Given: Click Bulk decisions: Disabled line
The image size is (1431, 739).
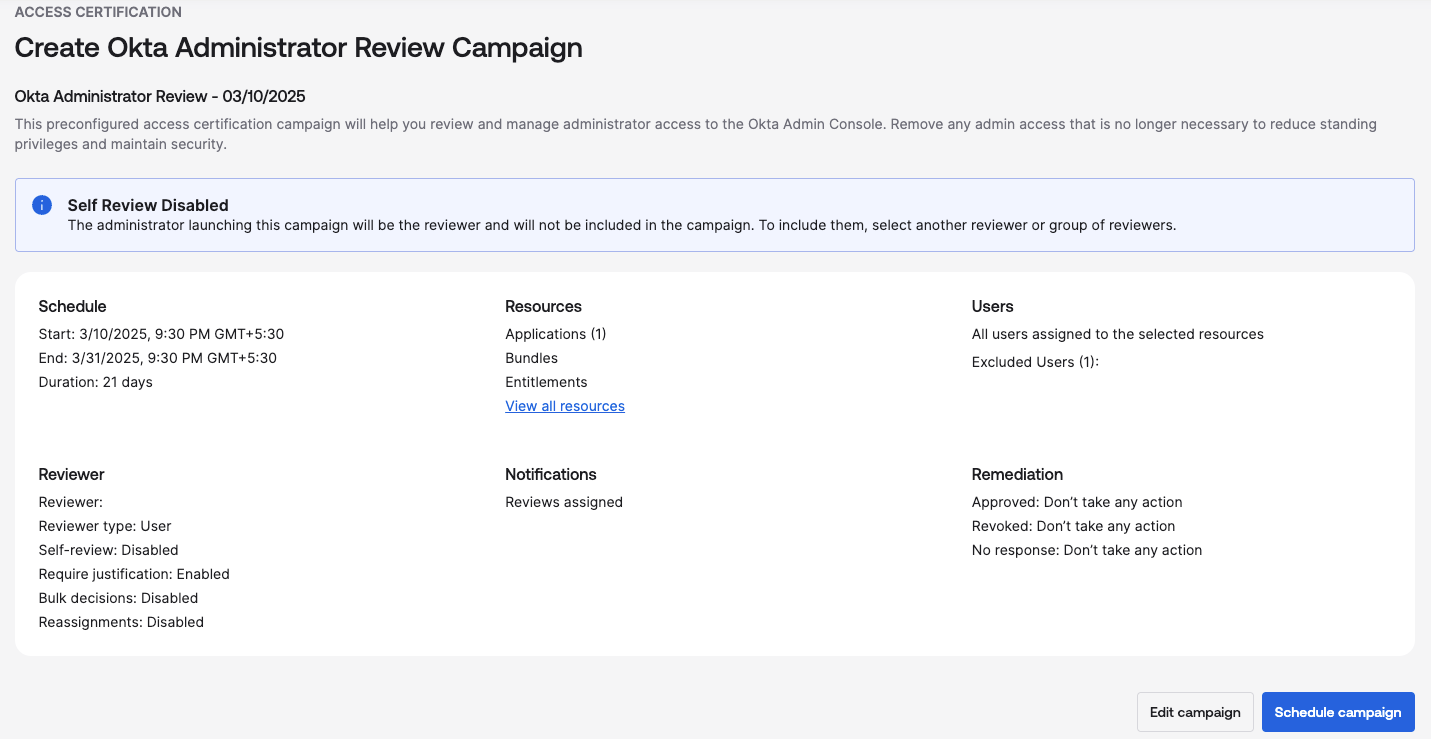Looking at the screenshot, I should pyautogui.click(x=118, y=598).
